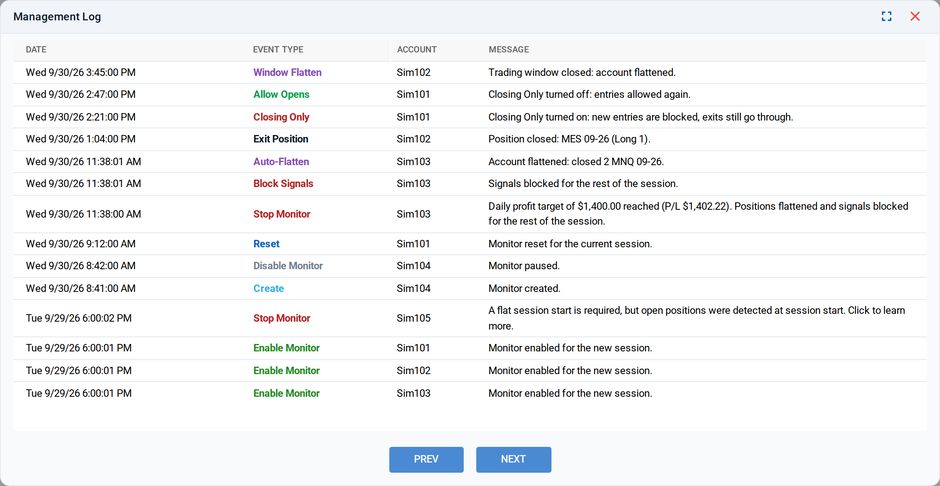Click date Wed 9/30/26 2:47:00 PM
This screenshot has width=940, height=486.
coord(80,95)
